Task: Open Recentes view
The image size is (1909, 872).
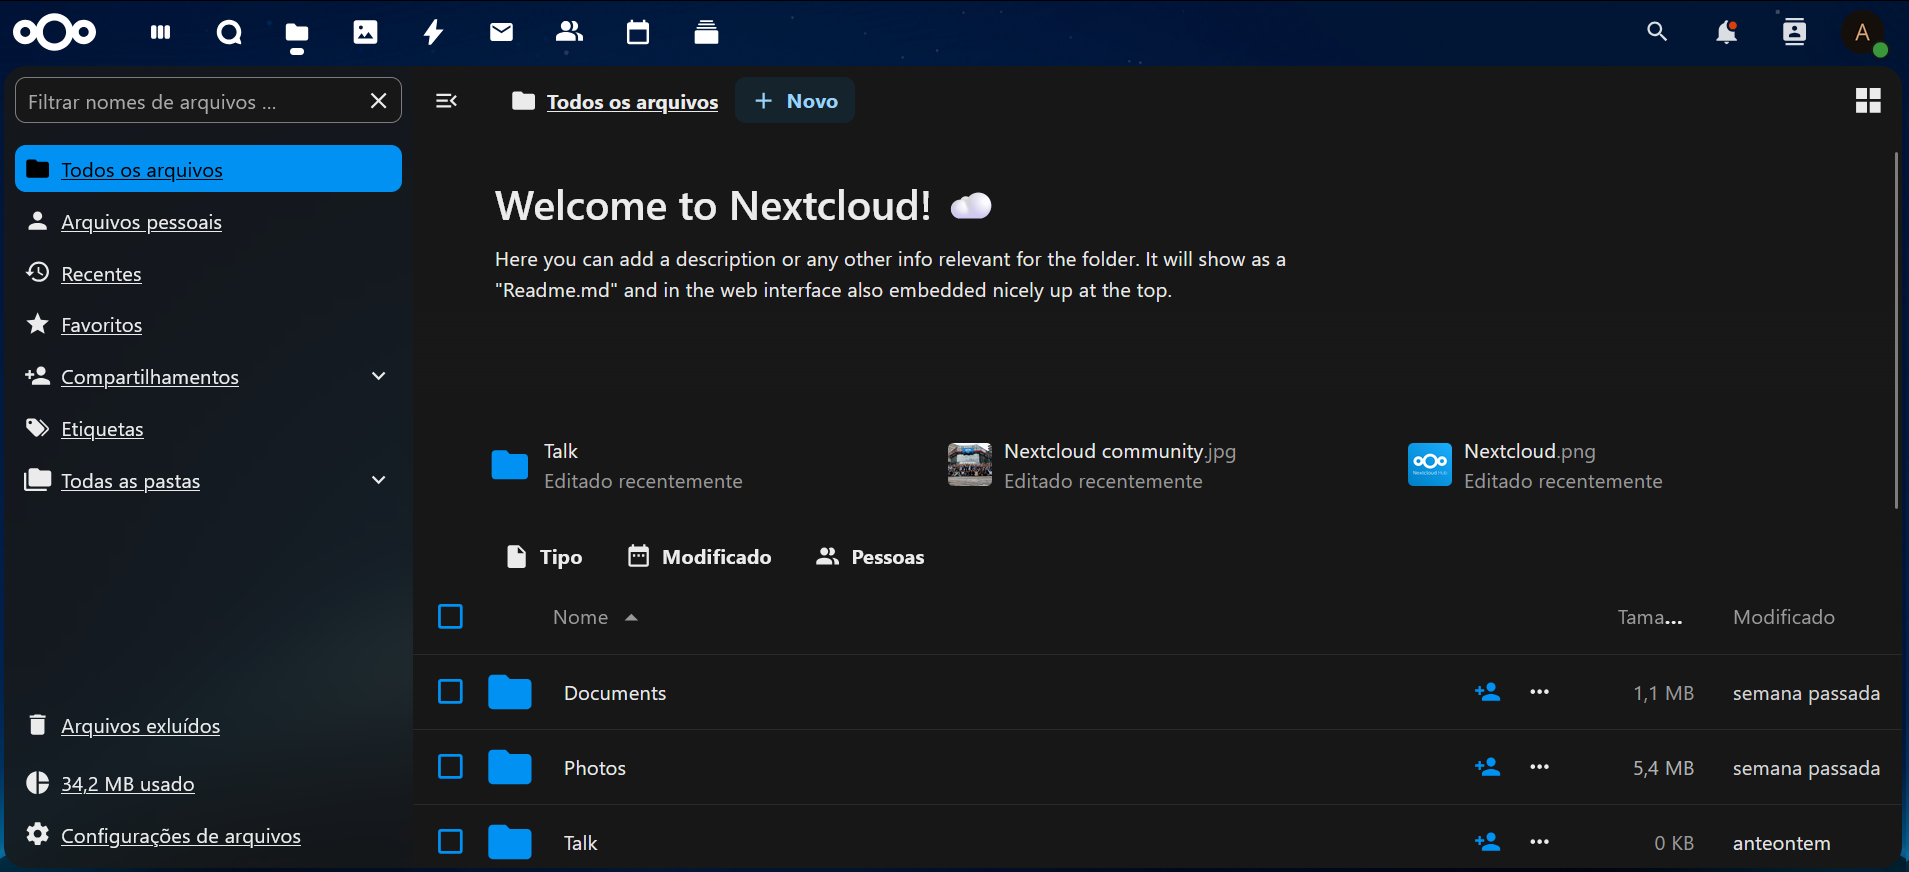Action: coord(208,273)
